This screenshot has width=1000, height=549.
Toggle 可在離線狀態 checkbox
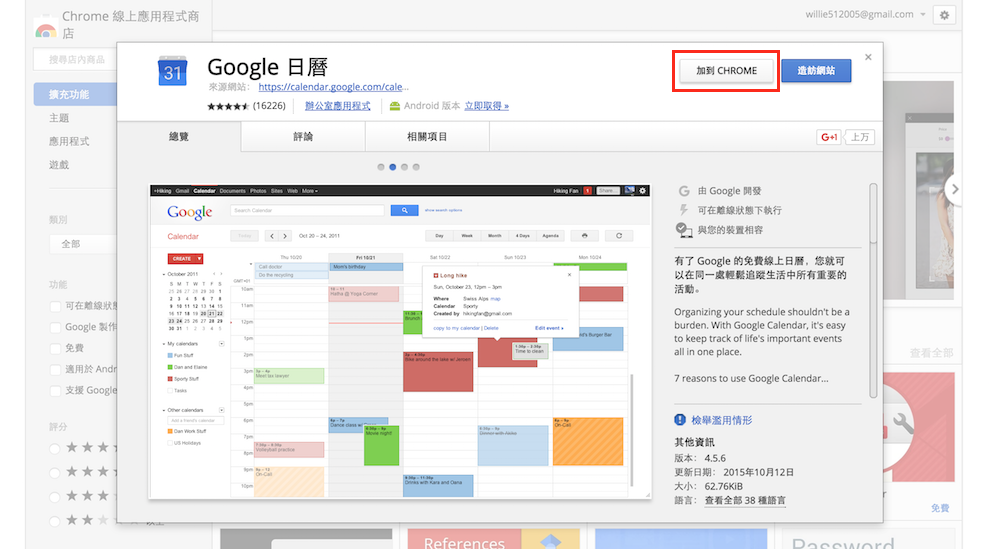55,307
